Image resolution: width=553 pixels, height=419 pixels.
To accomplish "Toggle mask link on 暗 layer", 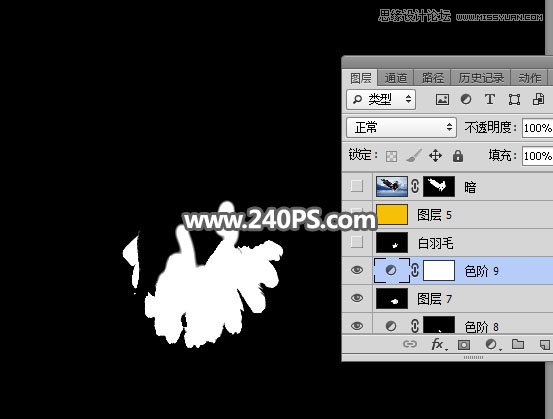I will click(x=415, y=186).
